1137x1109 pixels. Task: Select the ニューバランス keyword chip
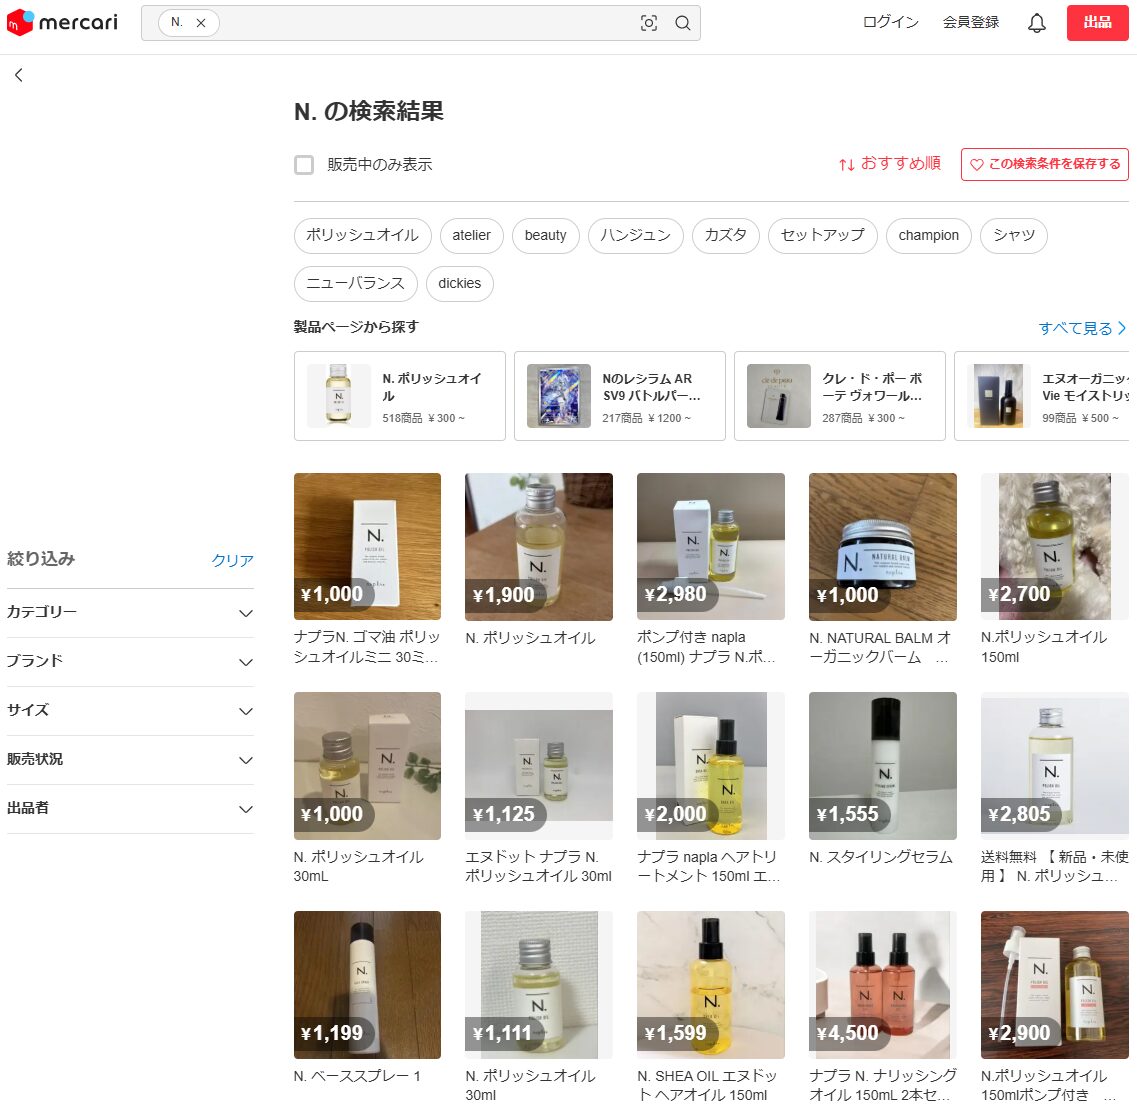[x=355, y=284]
